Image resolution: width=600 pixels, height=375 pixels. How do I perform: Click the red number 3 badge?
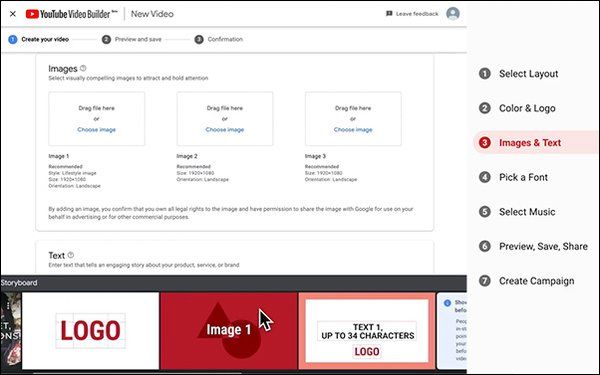click(485, 143)
